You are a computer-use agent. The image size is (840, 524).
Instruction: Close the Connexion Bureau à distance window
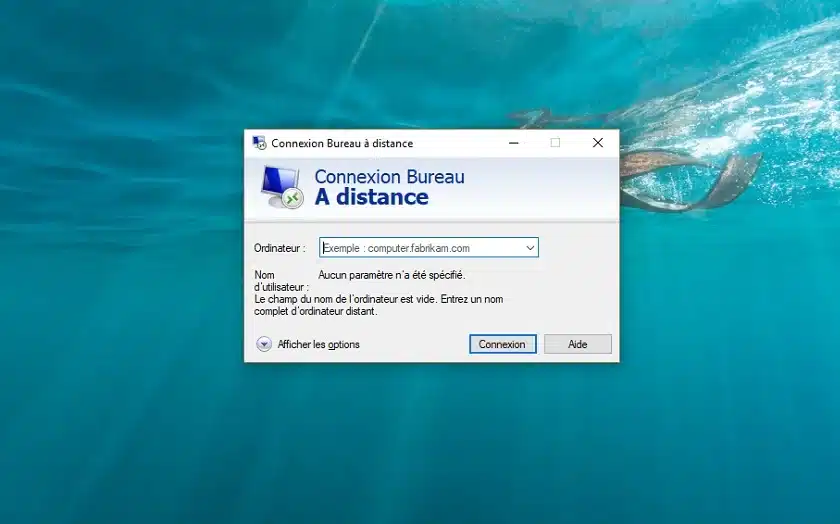click(x=598, y=143)
